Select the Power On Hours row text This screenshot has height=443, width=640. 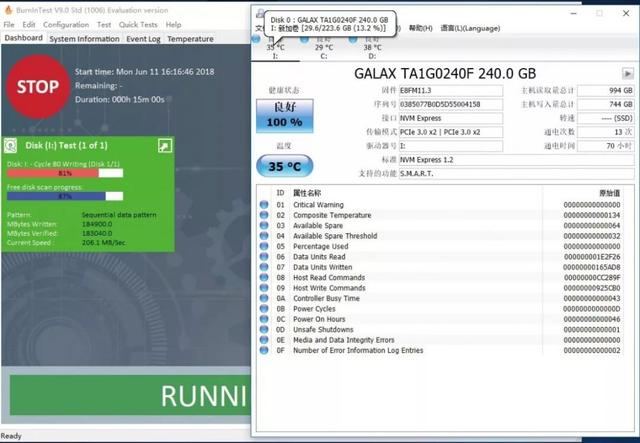tap(319, 319)
